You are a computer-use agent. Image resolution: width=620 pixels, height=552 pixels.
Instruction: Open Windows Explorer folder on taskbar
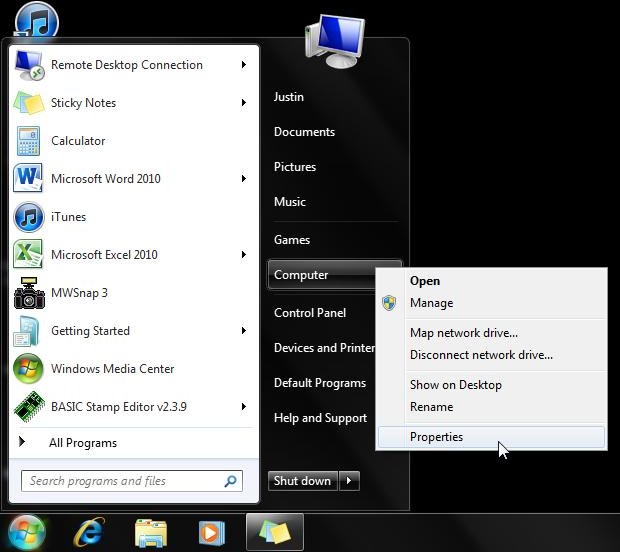151,533
